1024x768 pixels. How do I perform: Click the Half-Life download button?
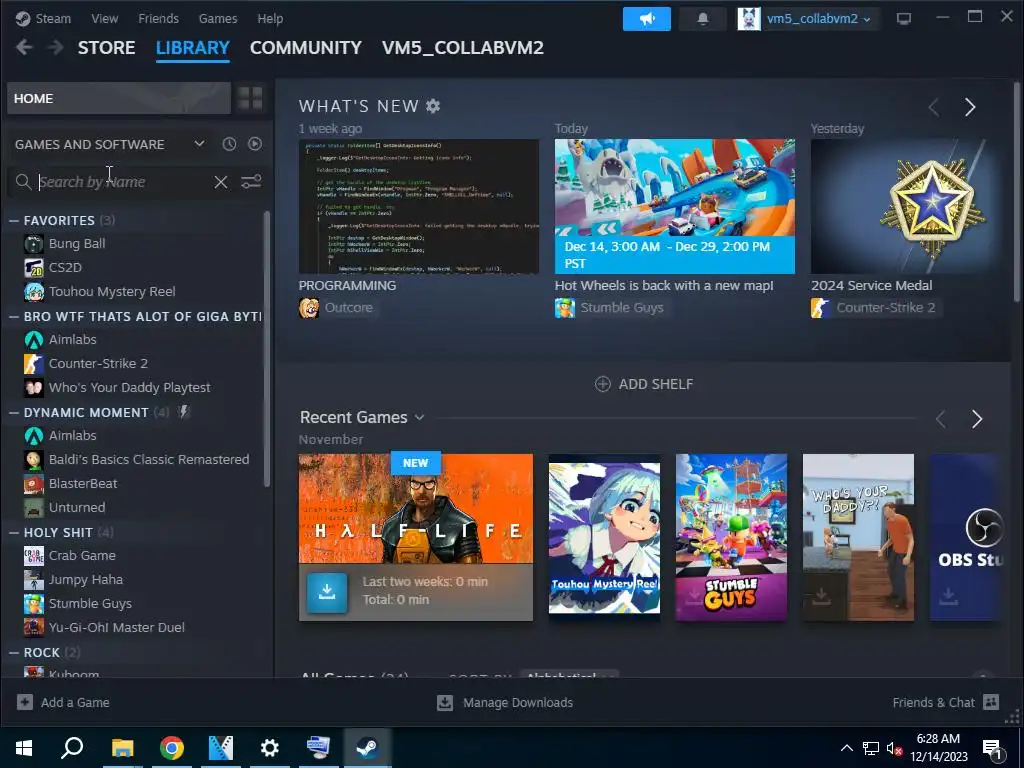[327, 592]
